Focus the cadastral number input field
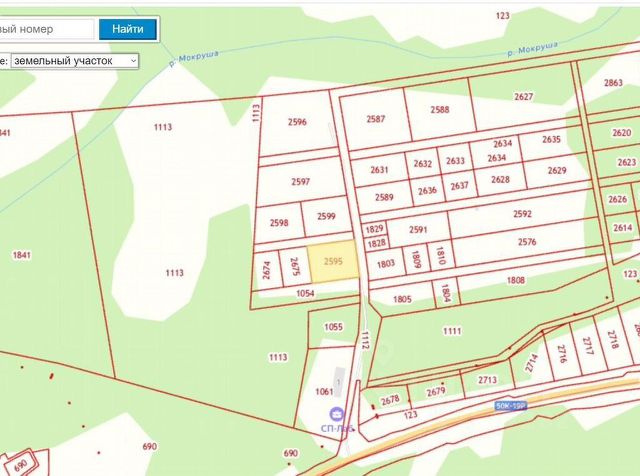Image resolution: width=640 pixels, height=476 pixels. coord(47,29)
